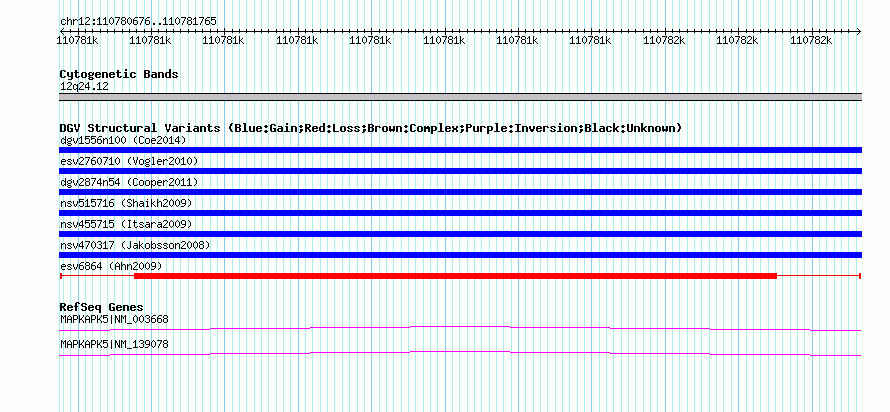890x412 pixels.
Task: Open the MAPKAPK5|NM_003668 gene label
Action: point(114,319)
